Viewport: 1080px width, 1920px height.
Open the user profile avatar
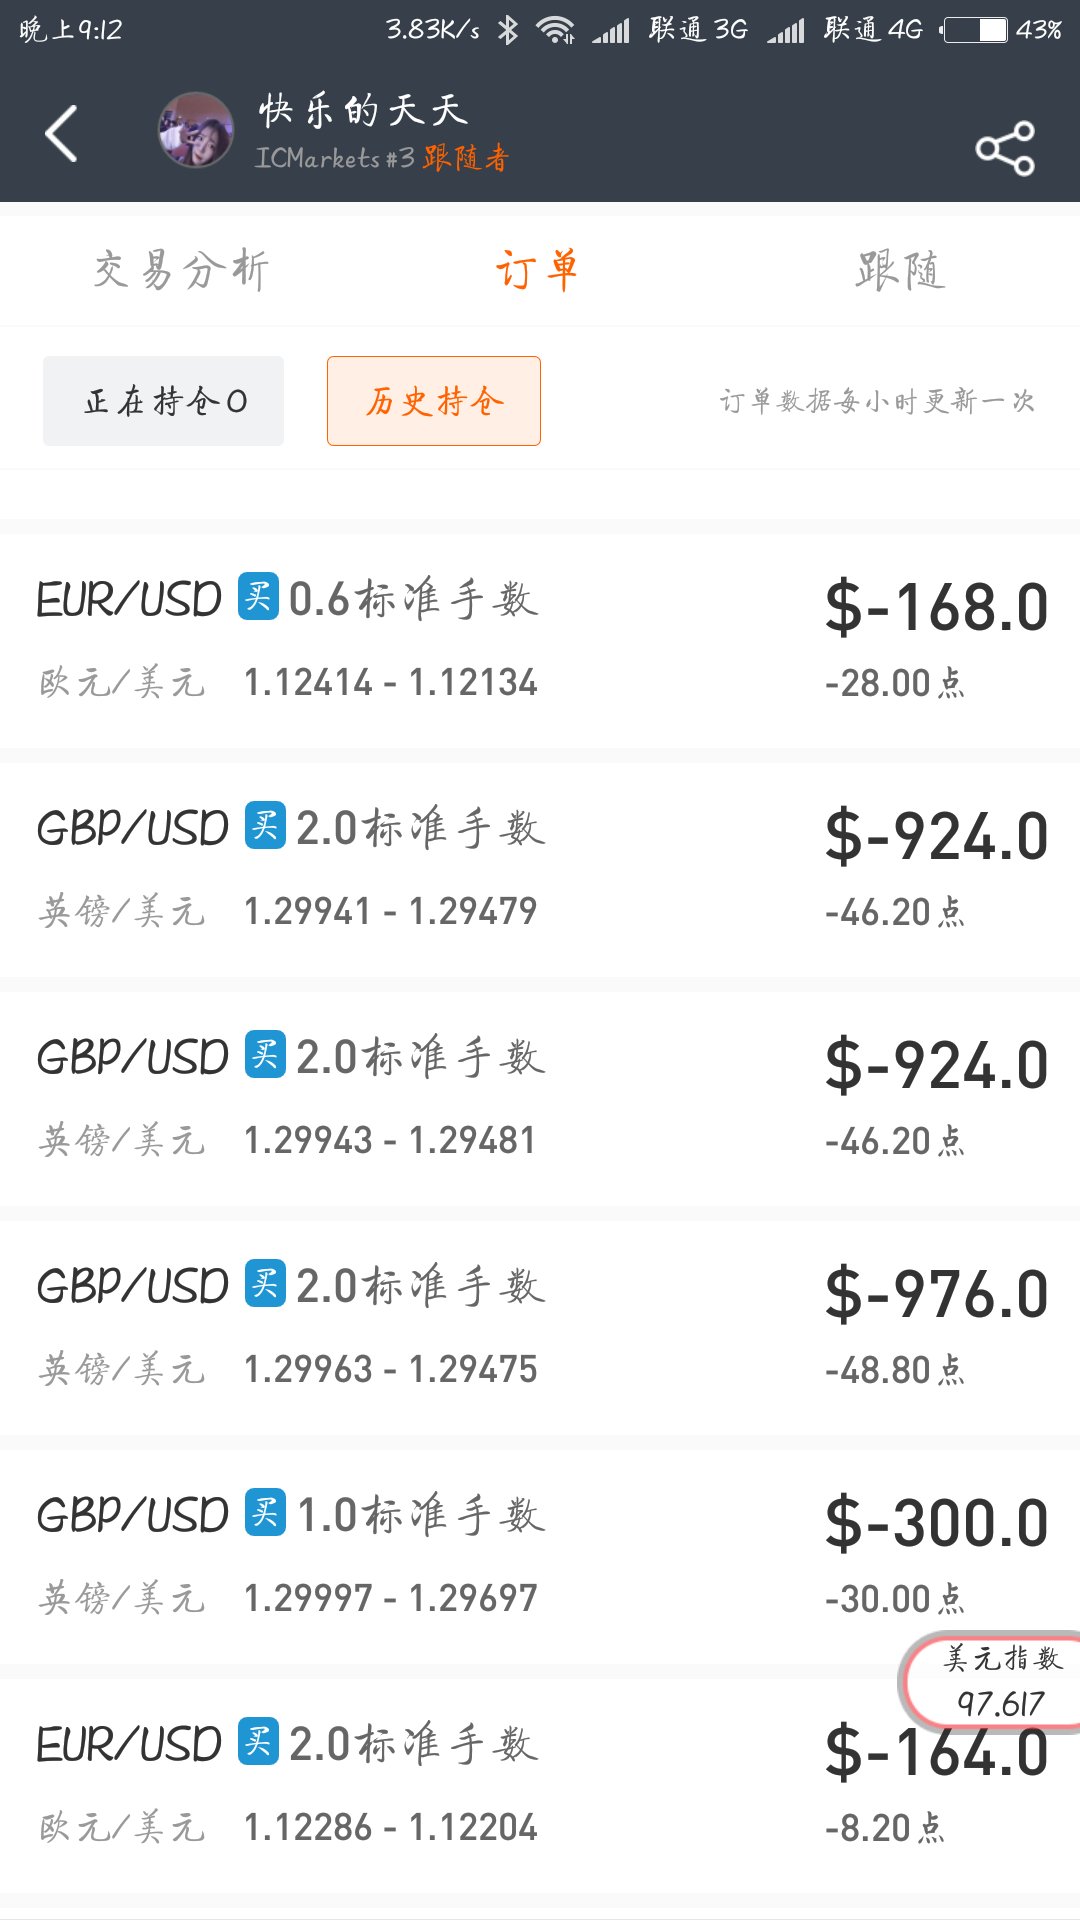(196, 130)
